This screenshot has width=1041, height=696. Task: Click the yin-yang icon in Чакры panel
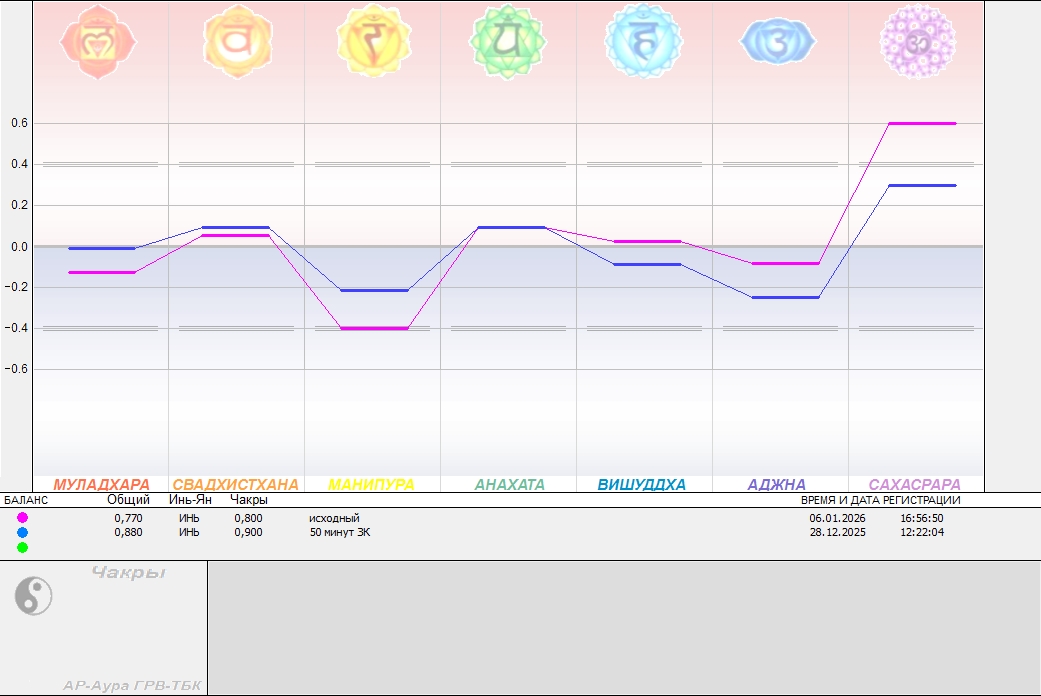pyautogui.click(x=33, y=597)
